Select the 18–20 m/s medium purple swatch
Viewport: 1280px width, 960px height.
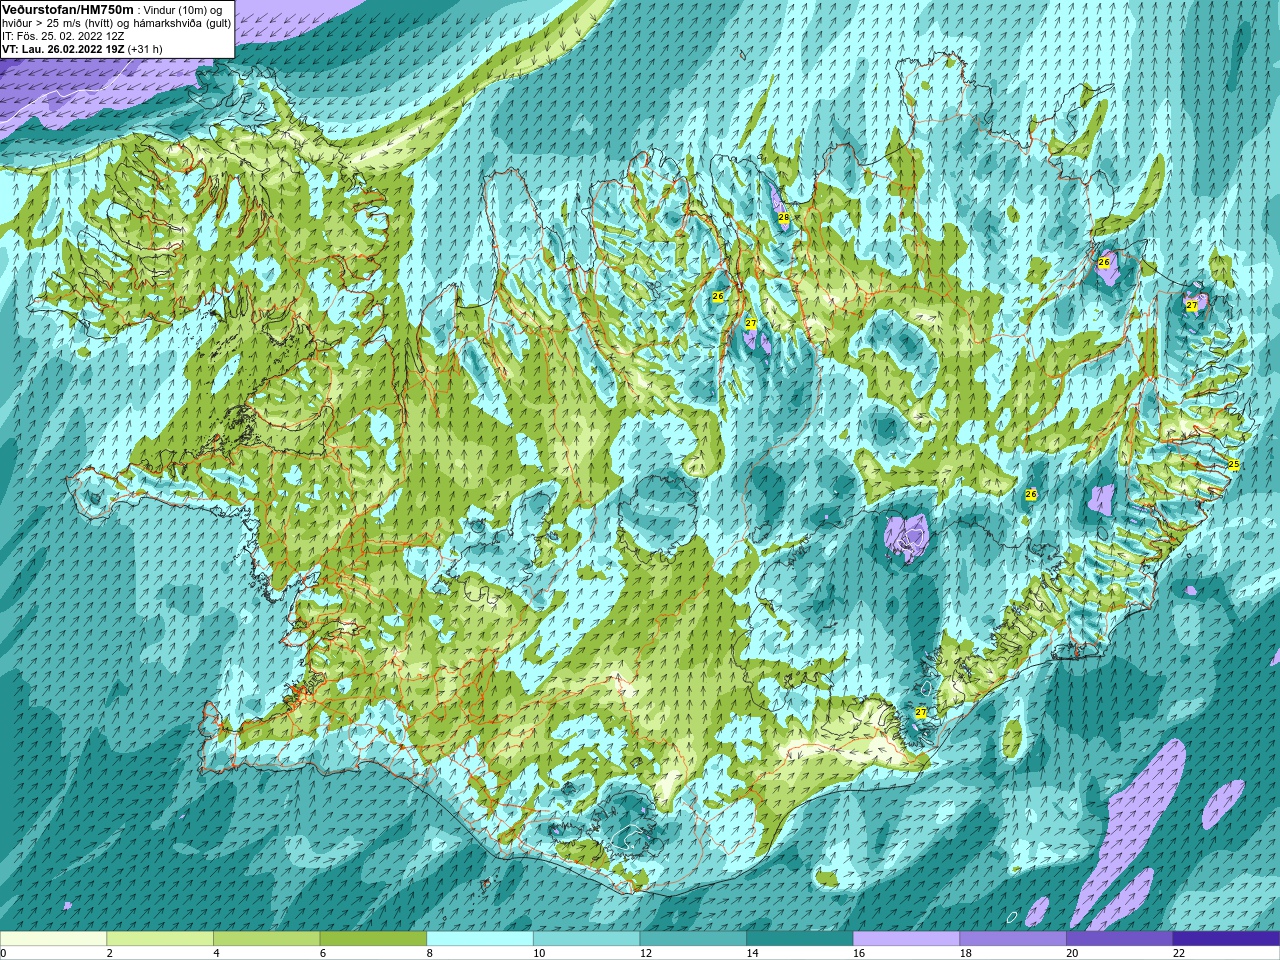pyautogui.click(x=1013, y=938)
